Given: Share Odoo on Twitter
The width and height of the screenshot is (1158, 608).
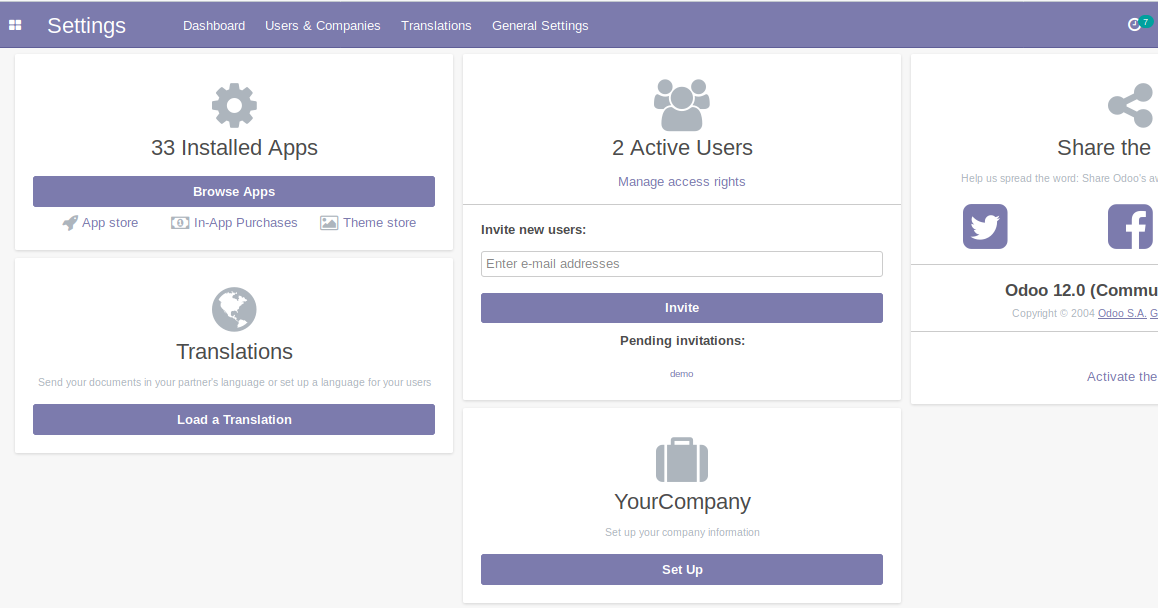Looking at the screenshot, I should pyautogui.click(x=984, y=226).
